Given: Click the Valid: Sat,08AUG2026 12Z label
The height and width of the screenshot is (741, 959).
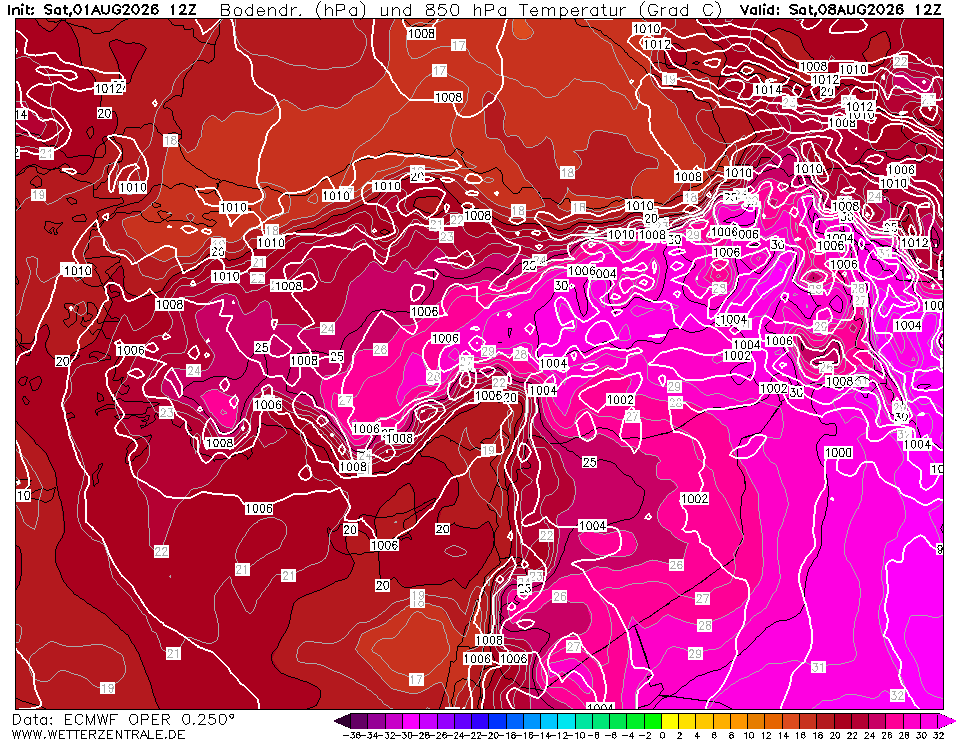Looking at the screenshot, I should [x=840, y=10].
